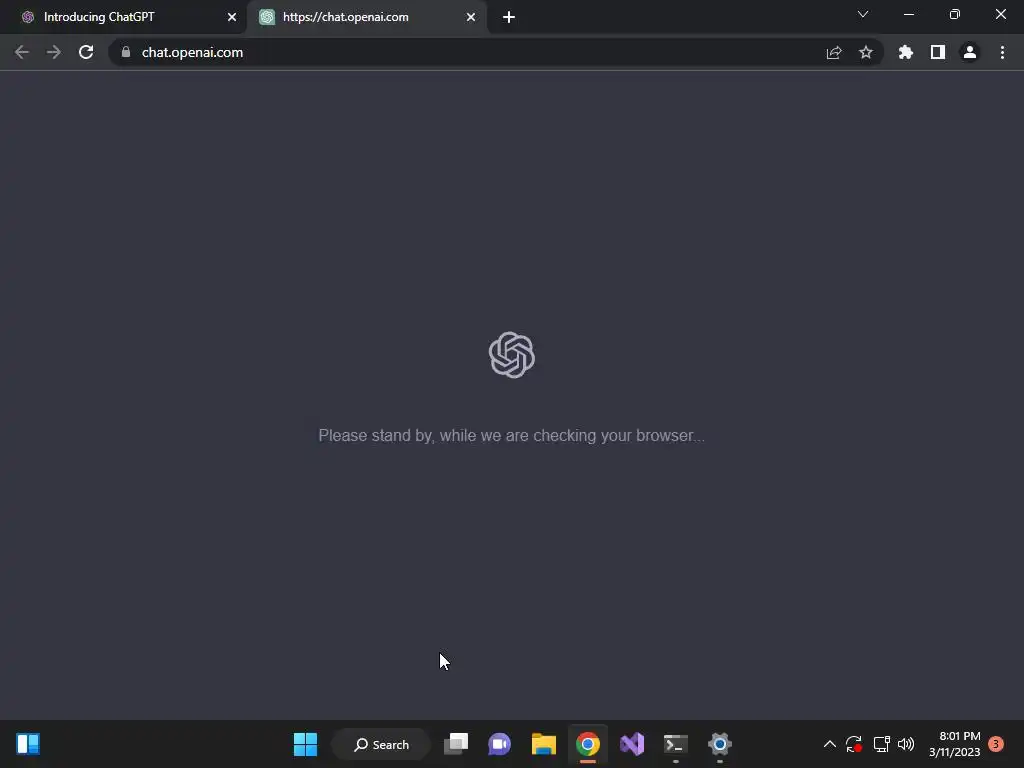Open the volume speaker control
Image resolution: width=1024 pixels, height=768 pixels.
click(906, 744)
